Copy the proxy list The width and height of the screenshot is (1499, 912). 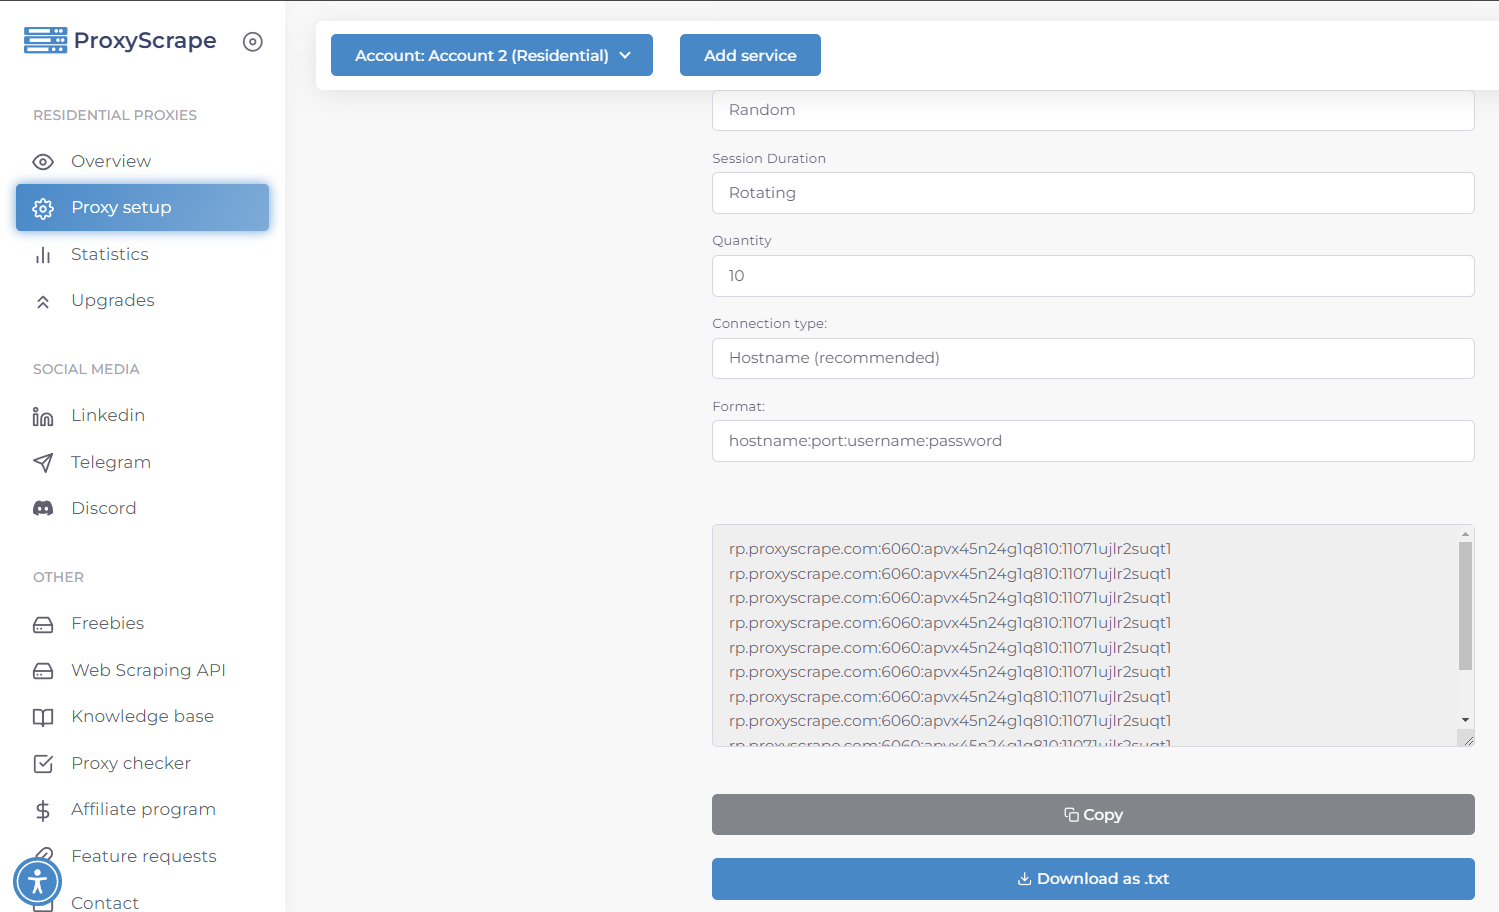point(1092,814)
